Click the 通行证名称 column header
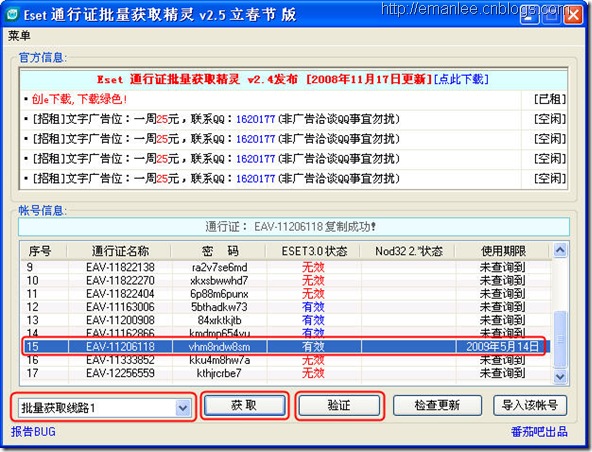Image resolution: width=592 pixels, height=452 pixels. 120,251
